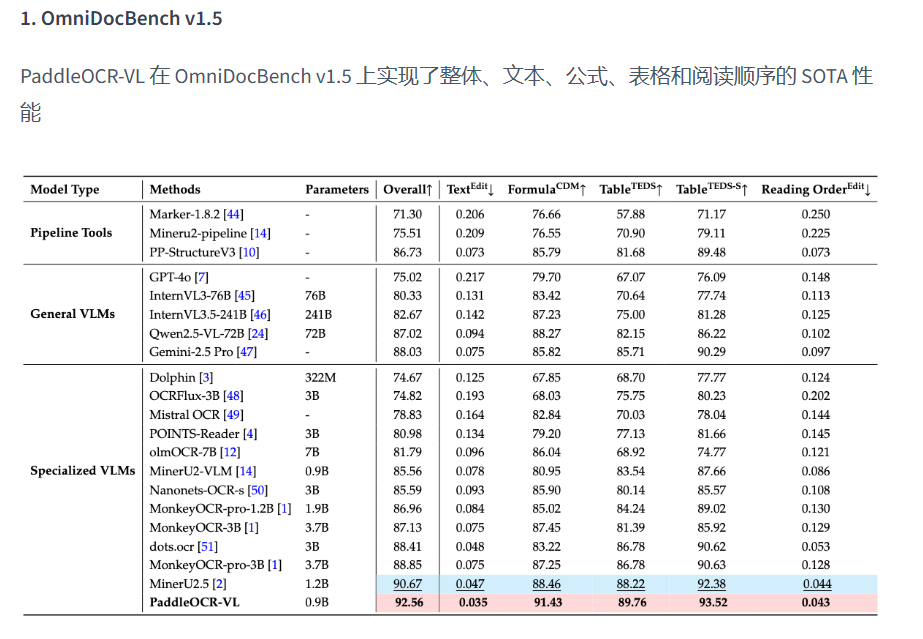Open citation [14] next to Mineru2-pipeline

pos(260,234)
